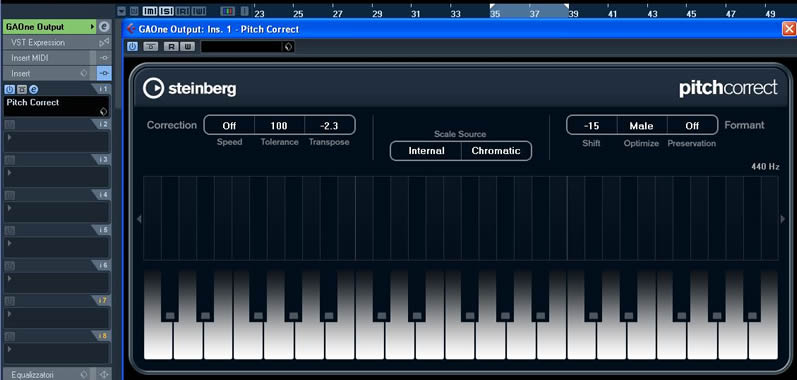
Task: Expand the GAOne Output name arrow
Action: click(92, 27)
